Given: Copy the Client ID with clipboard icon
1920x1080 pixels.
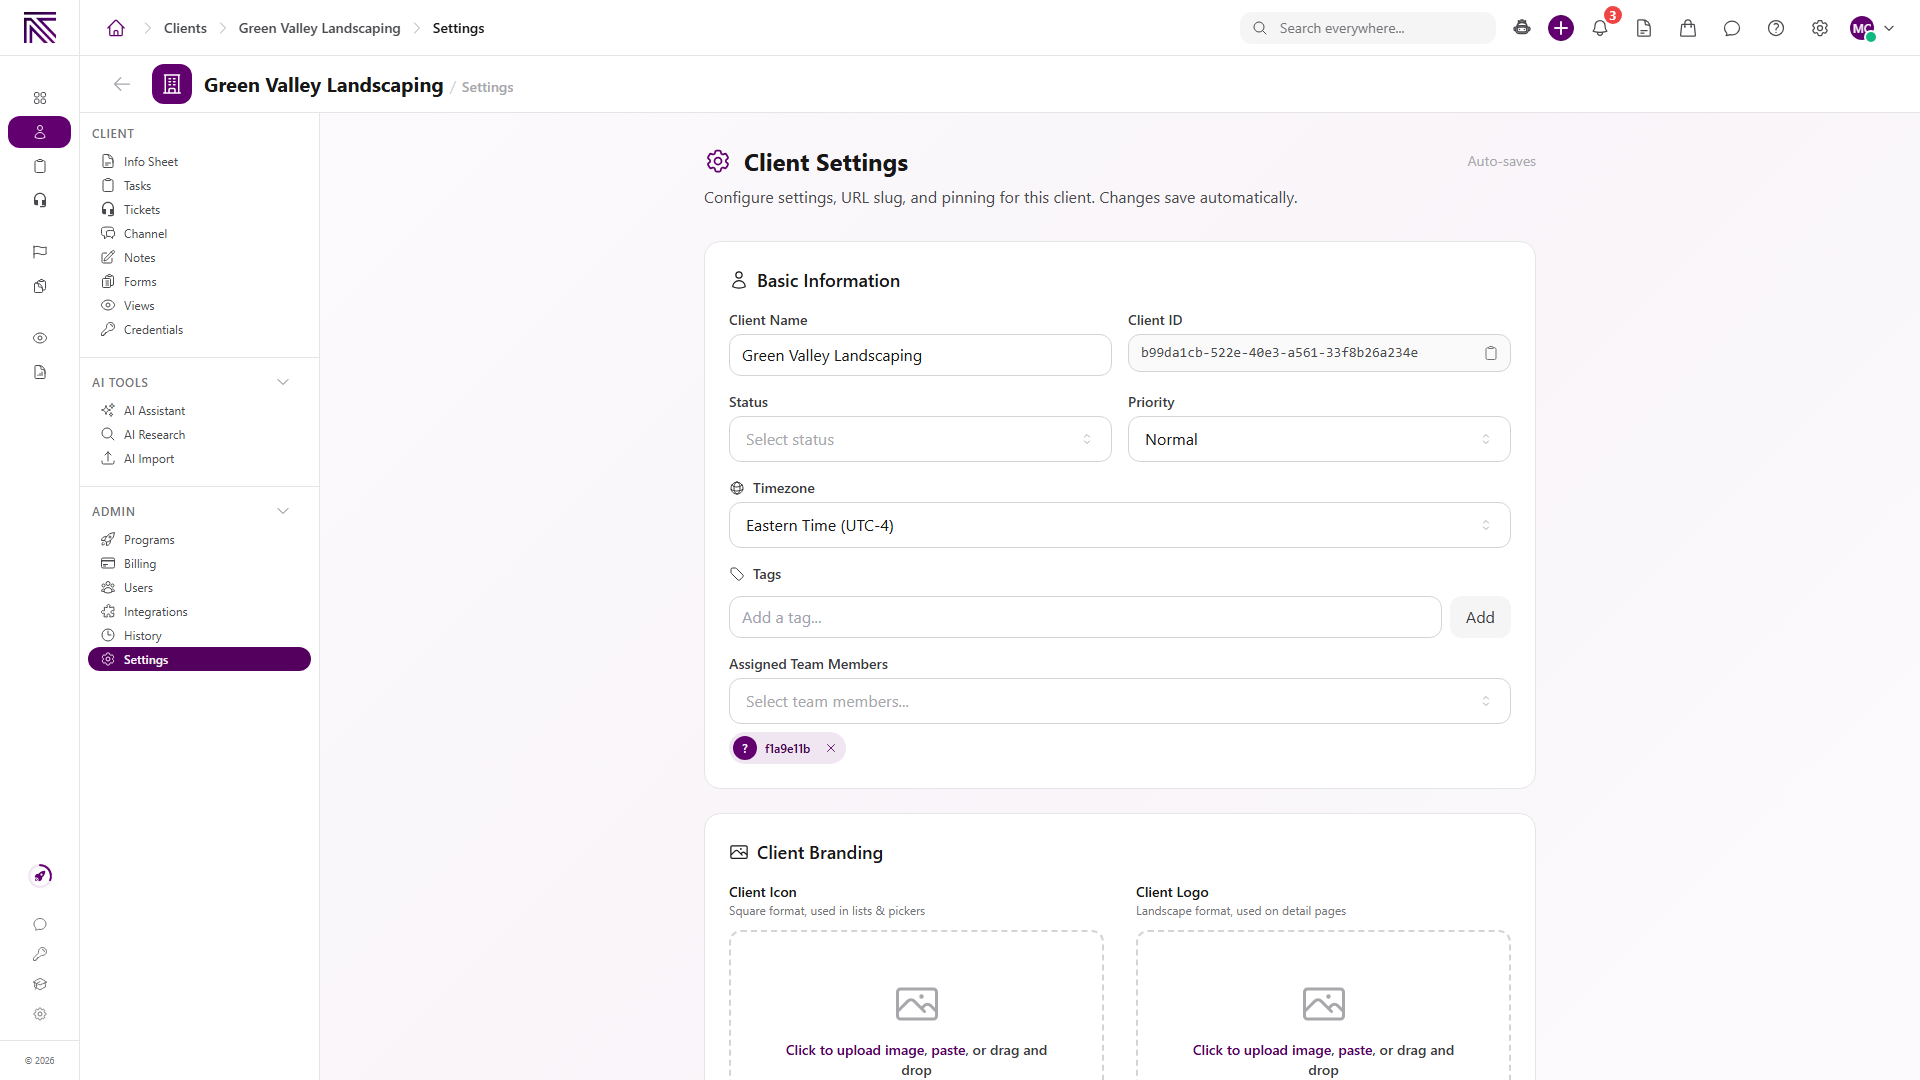Looking at the screenshot, I should pyautogui.click(x=1491, y=353).
